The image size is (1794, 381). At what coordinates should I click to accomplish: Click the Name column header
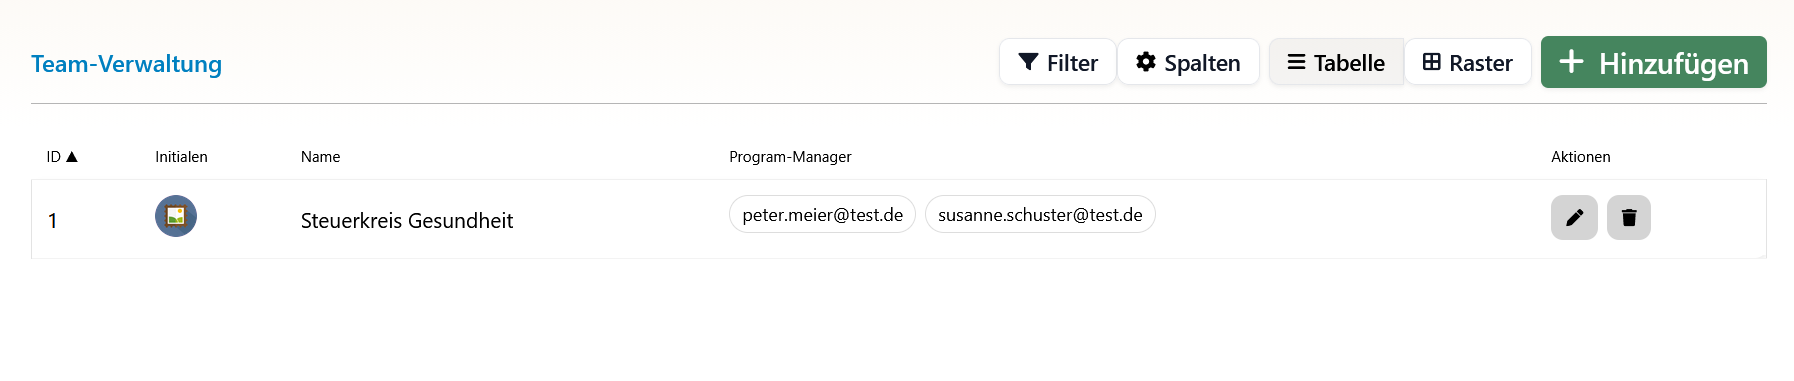(320, 157)
